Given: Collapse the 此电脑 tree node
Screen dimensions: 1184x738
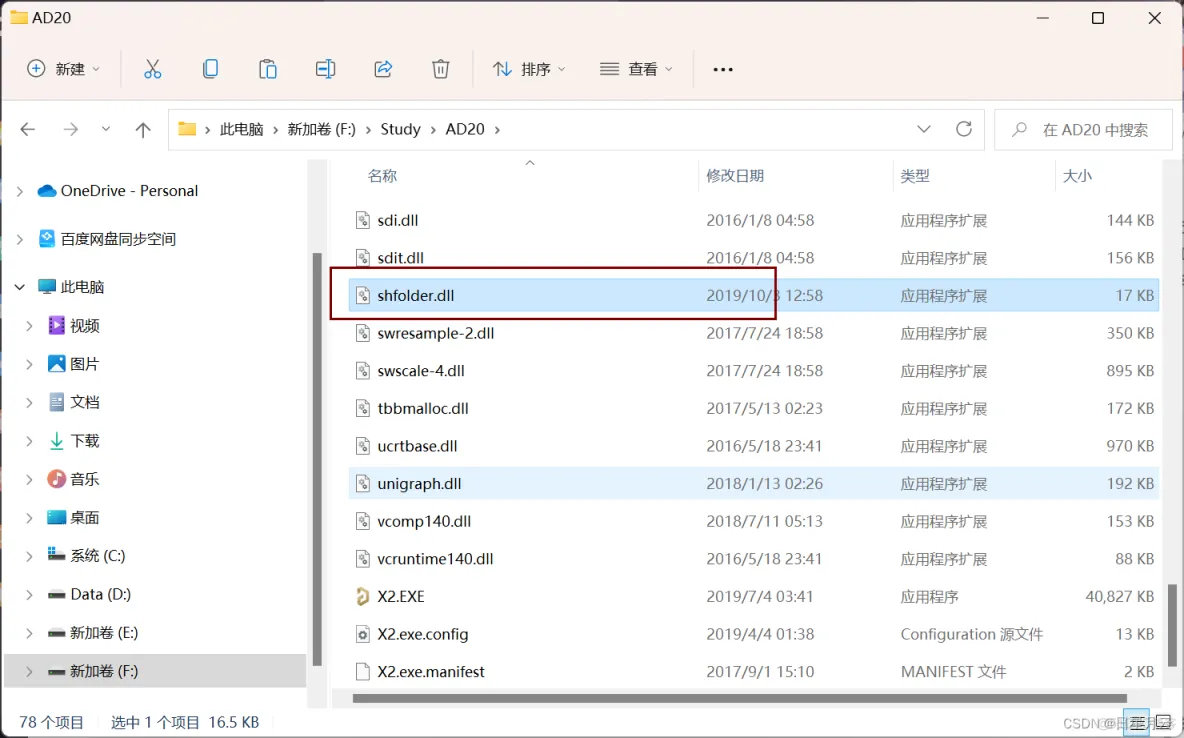Looking at the screenshot, I should coord(20,287).
